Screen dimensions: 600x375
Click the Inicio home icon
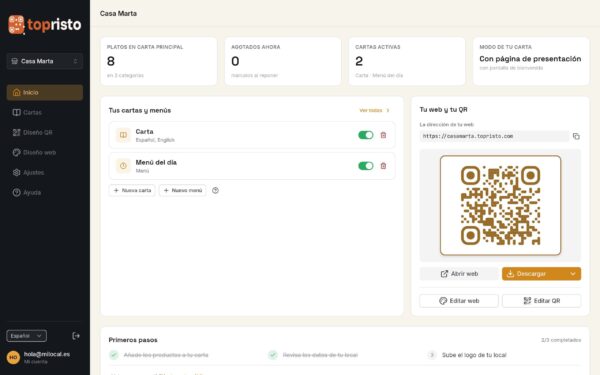point(16,93)
